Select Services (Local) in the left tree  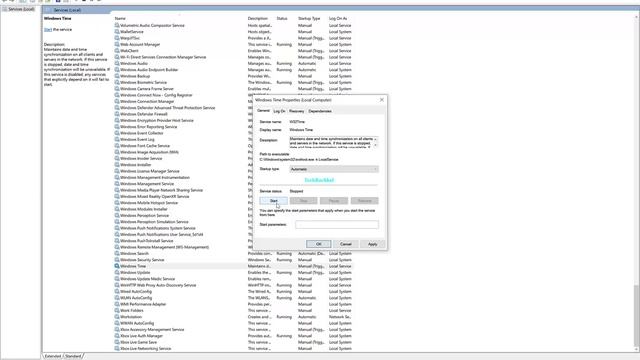[x=21, y=9]
